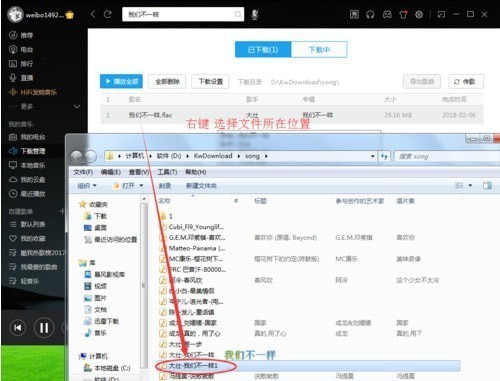Click 全部删除 button

pyautogui.click(x=167, y=81)
